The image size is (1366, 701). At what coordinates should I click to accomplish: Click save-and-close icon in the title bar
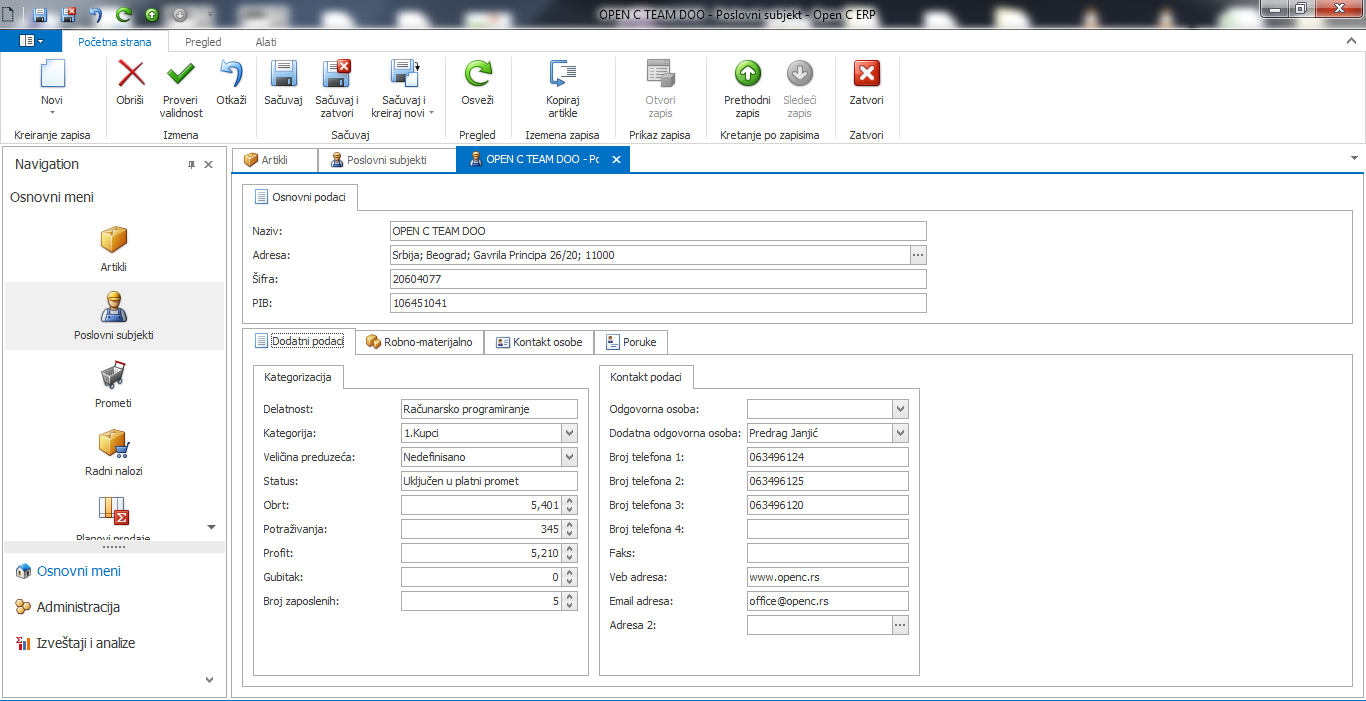point(68,15)
